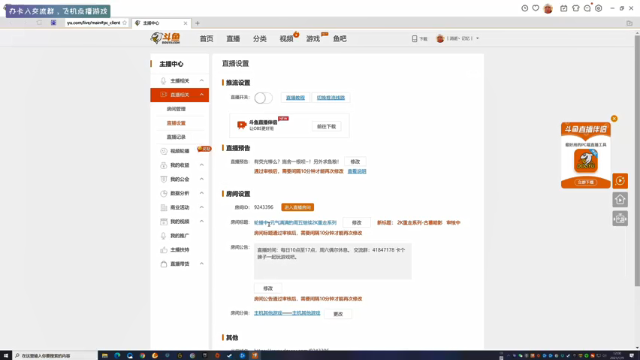Click the Douyu live companion camera icon

(x=241, y=125)
